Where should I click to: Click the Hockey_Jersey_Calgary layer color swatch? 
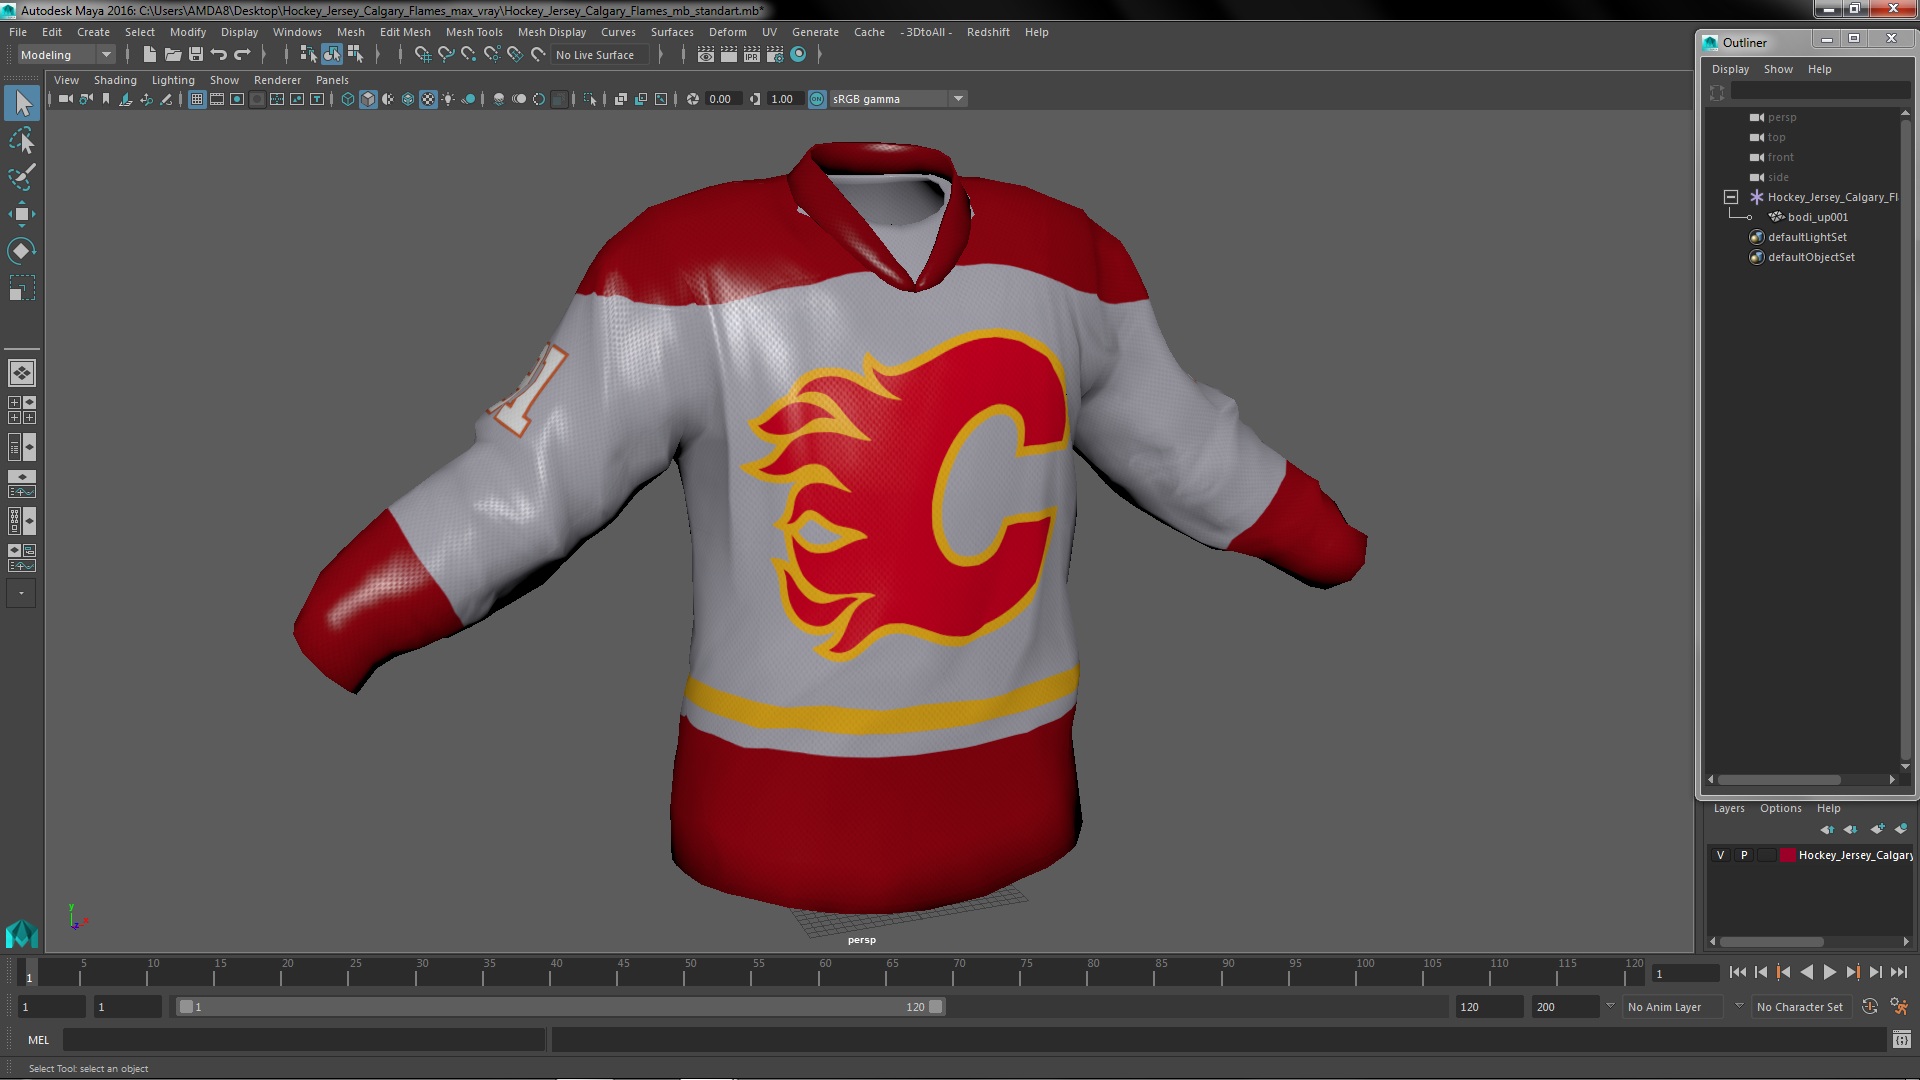click(x=1787, y=855)
